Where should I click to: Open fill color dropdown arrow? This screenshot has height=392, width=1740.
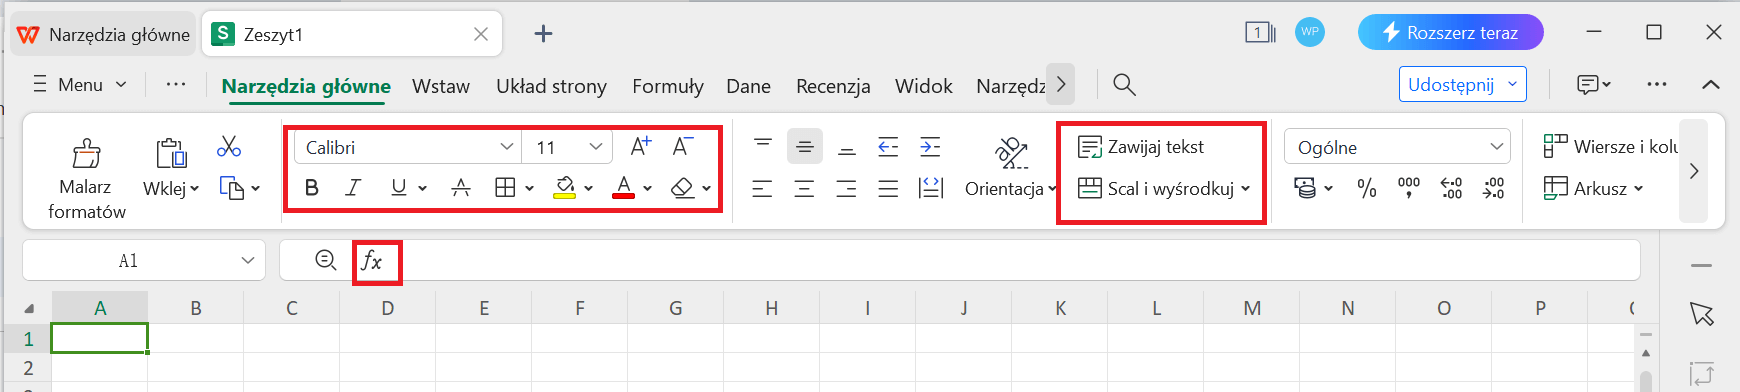coord(589,188)
